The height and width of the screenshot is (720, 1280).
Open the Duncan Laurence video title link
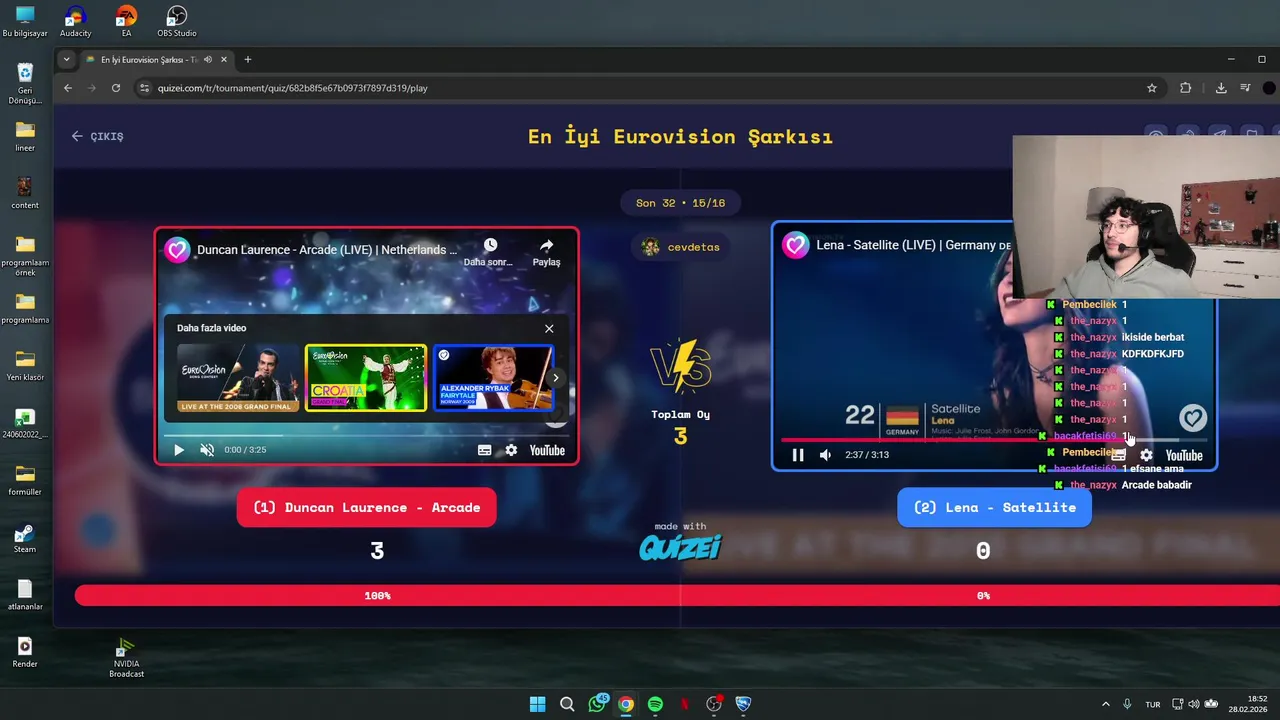(327, 250)
